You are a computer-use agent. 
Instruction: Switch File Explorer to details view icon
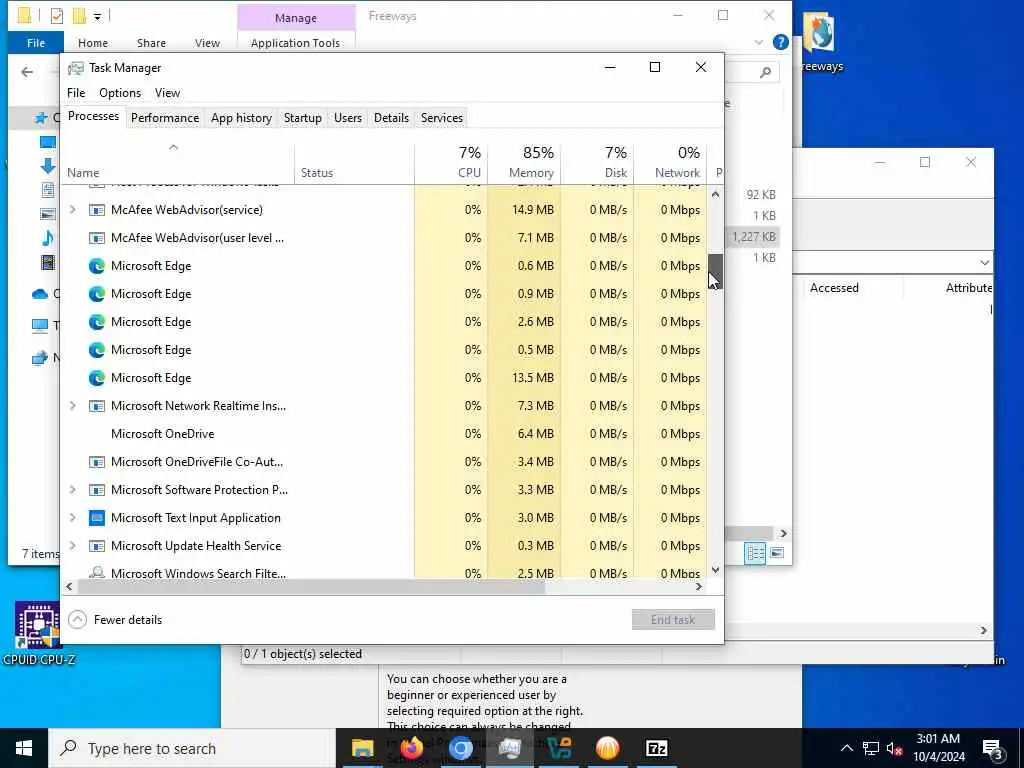[755, 553]
